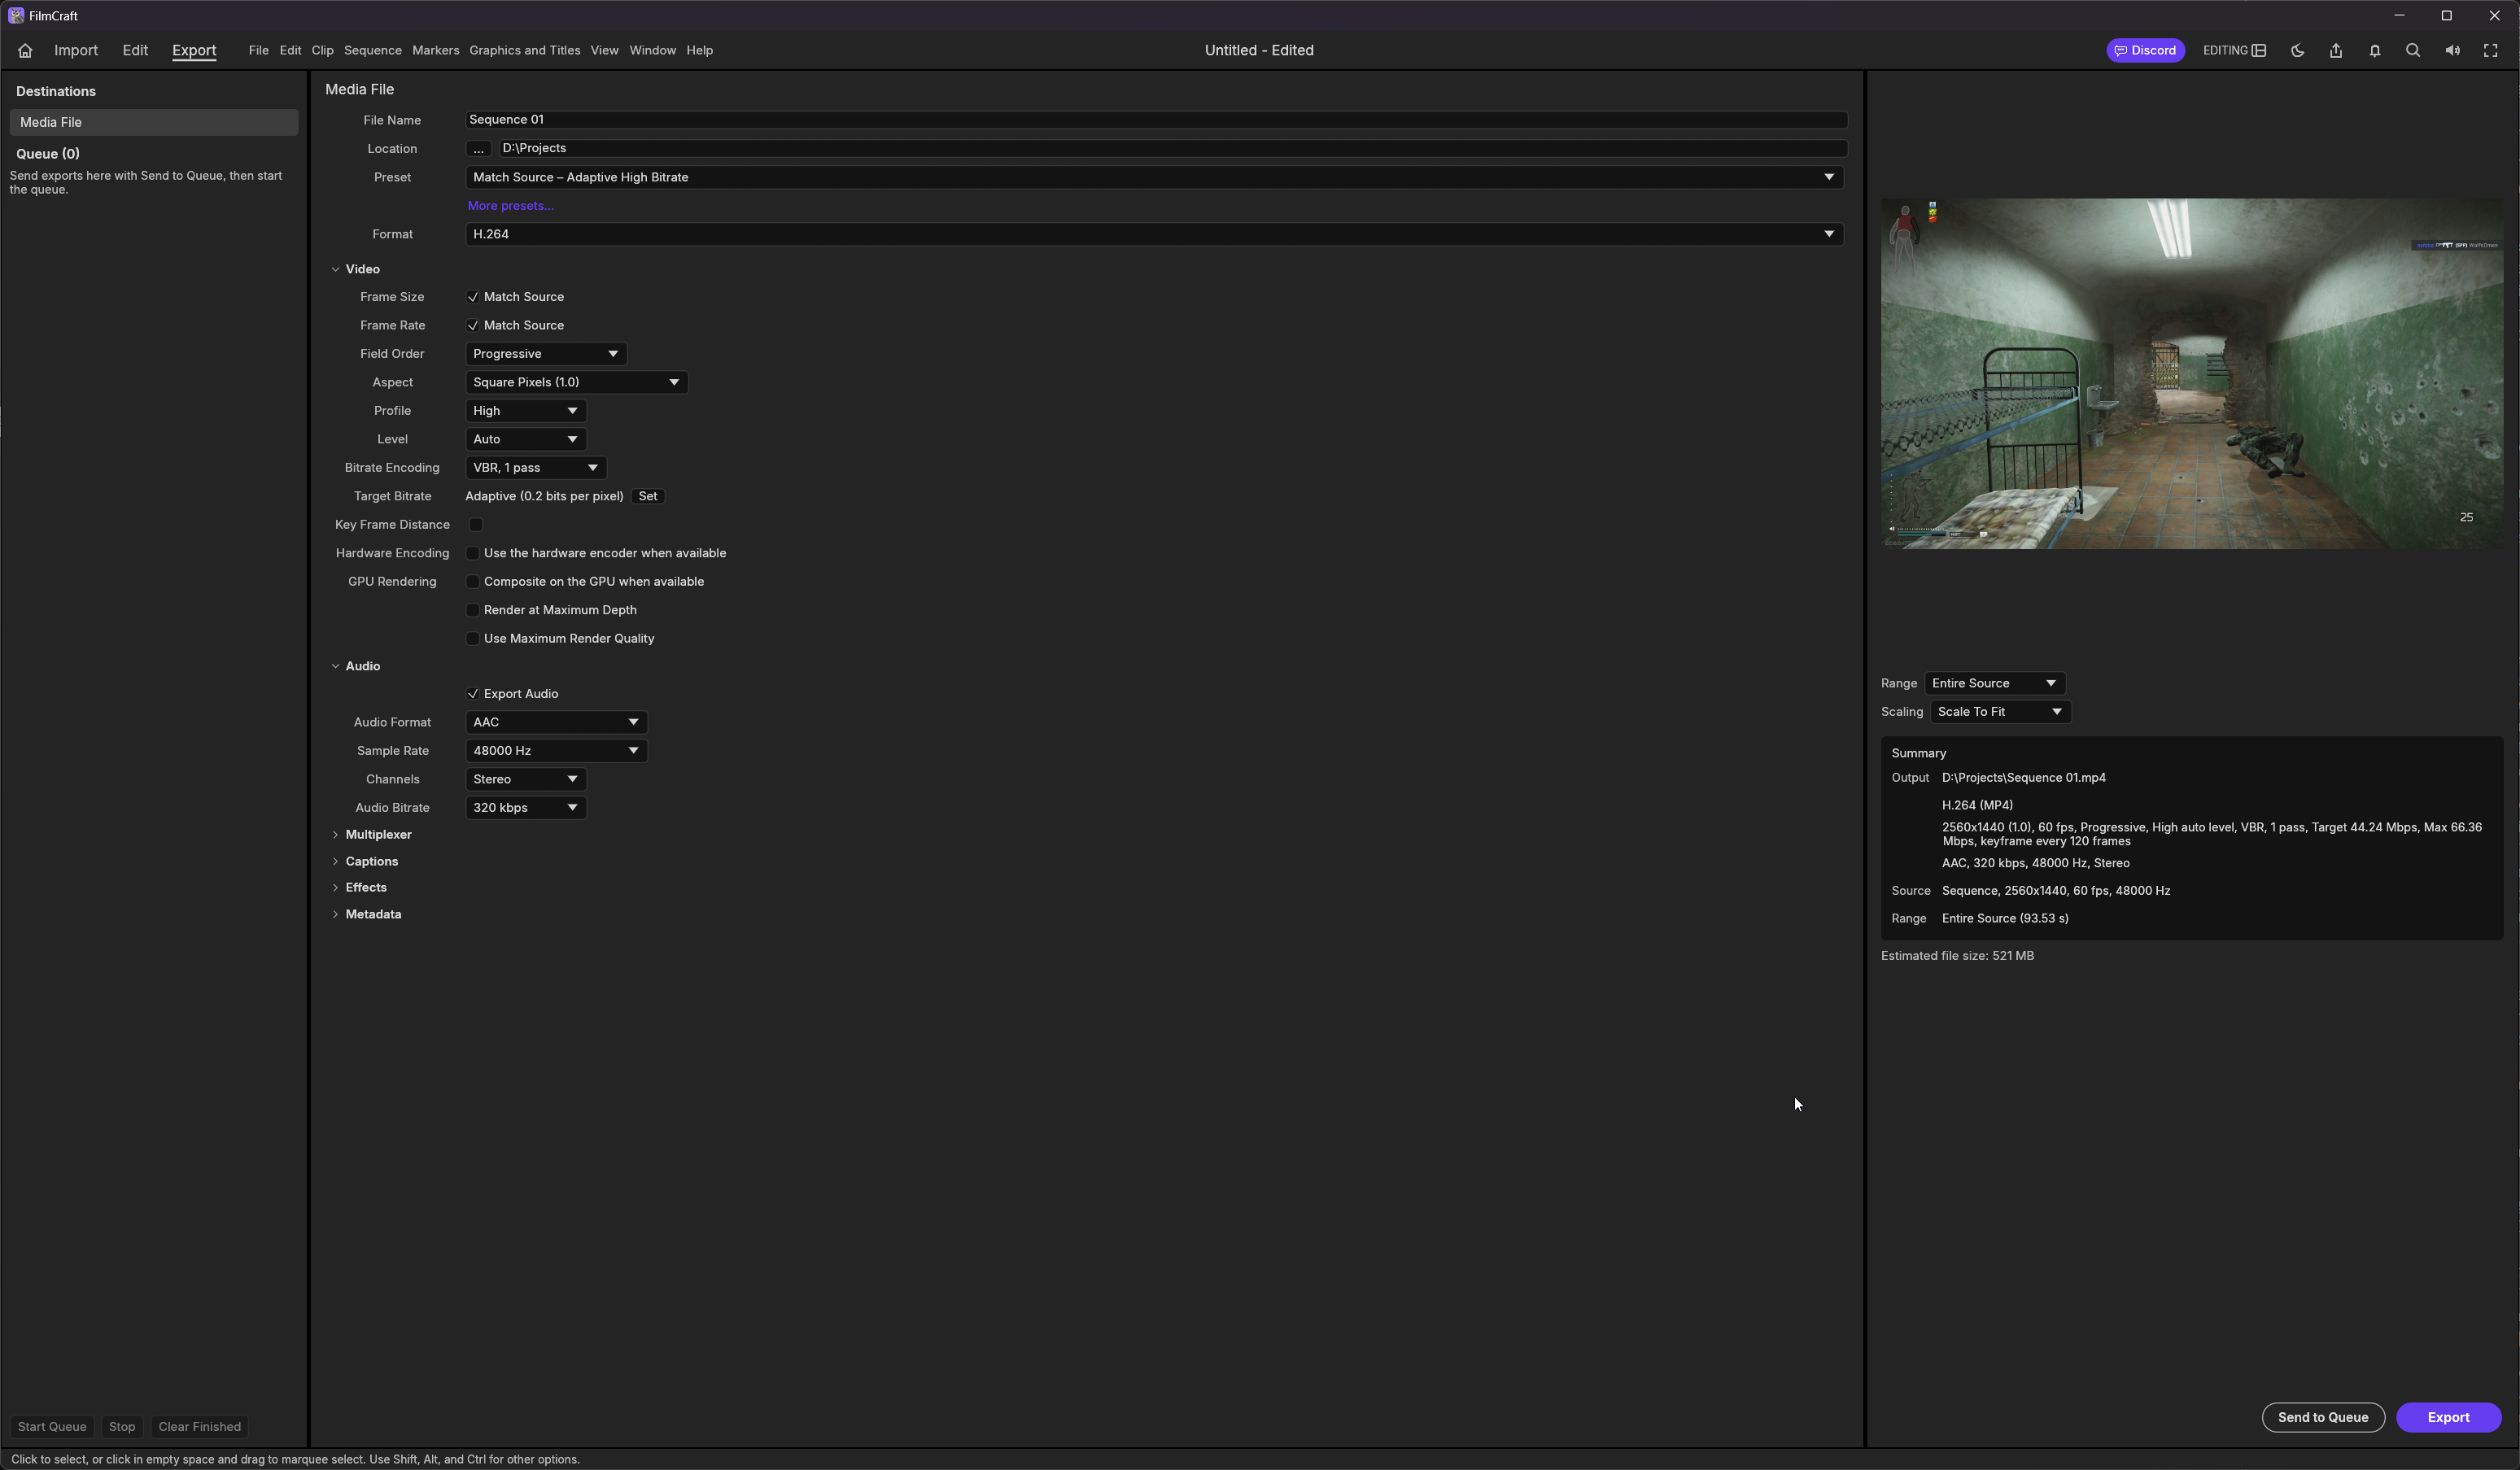Click the speaker volume icon
2520x1470 pixels.
pyautogui.click(x=2452, y=50)
